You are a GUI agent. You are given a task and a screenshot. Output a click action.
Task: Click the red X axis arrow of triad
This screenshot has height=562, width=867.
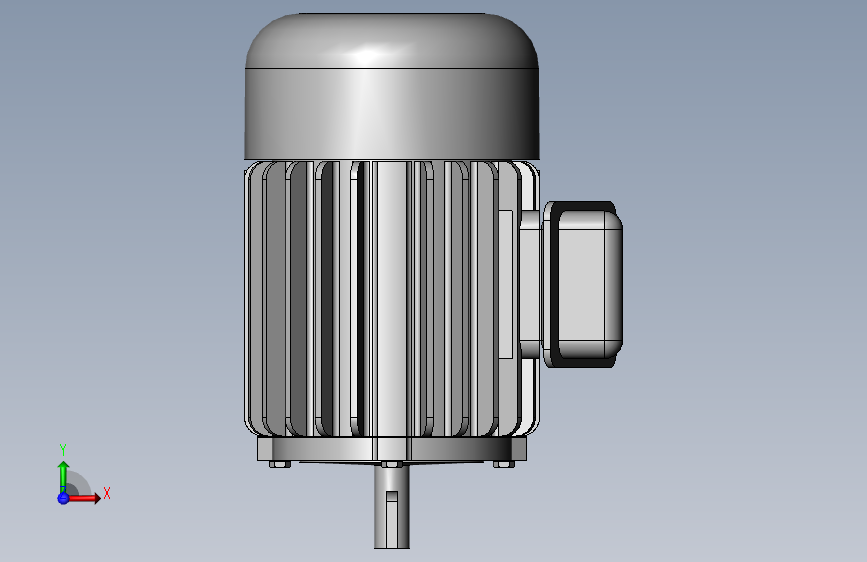click(83, 498)
